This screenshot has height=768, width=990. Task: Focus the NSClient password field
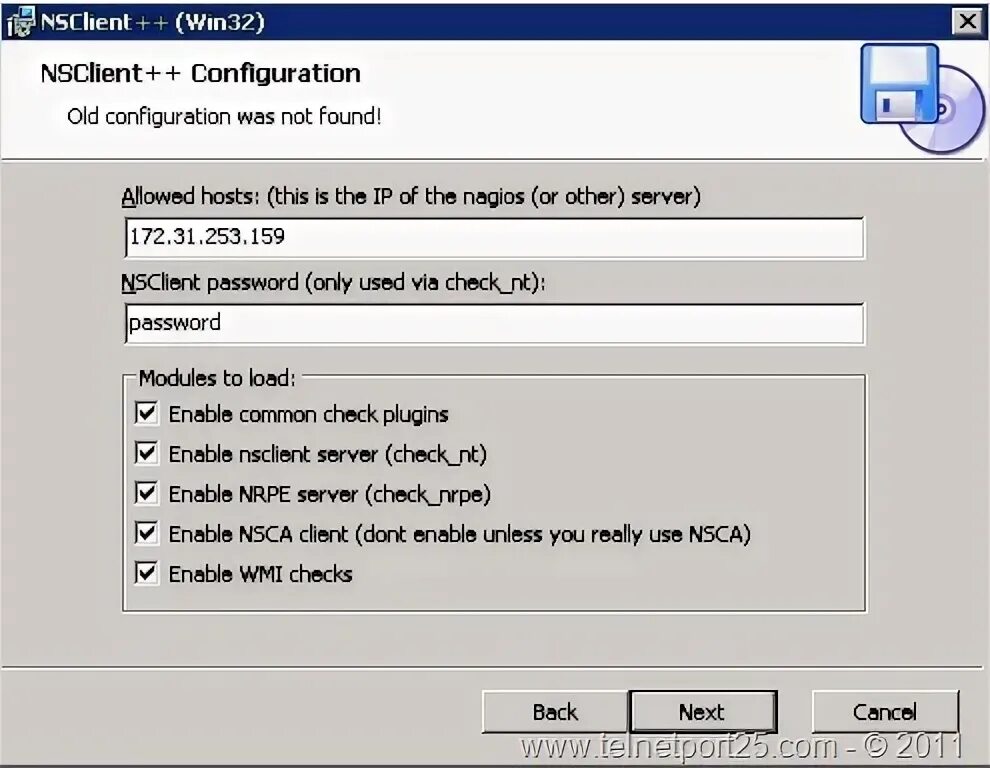(494, 323)
